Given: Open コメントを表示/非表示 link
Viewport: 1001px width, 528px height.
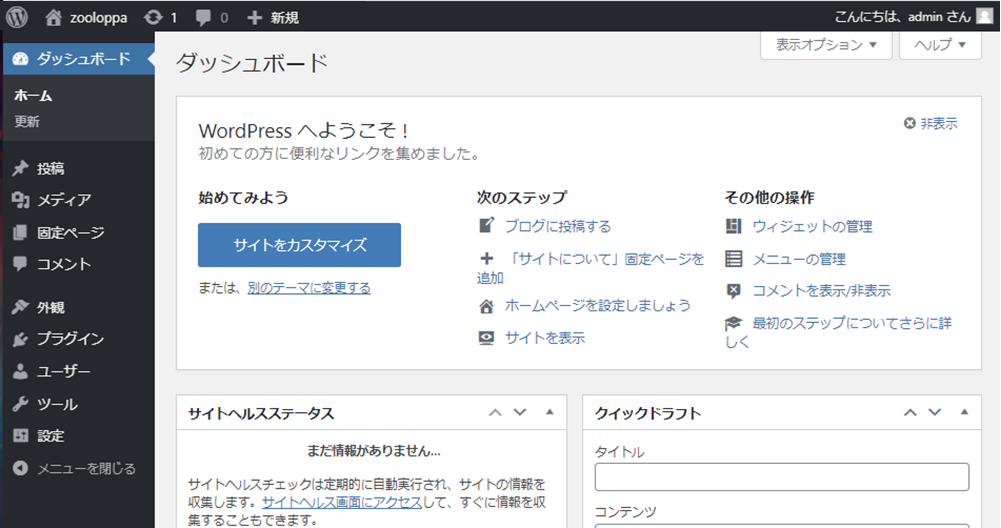Looking at the screenshot, I should 822,291.
